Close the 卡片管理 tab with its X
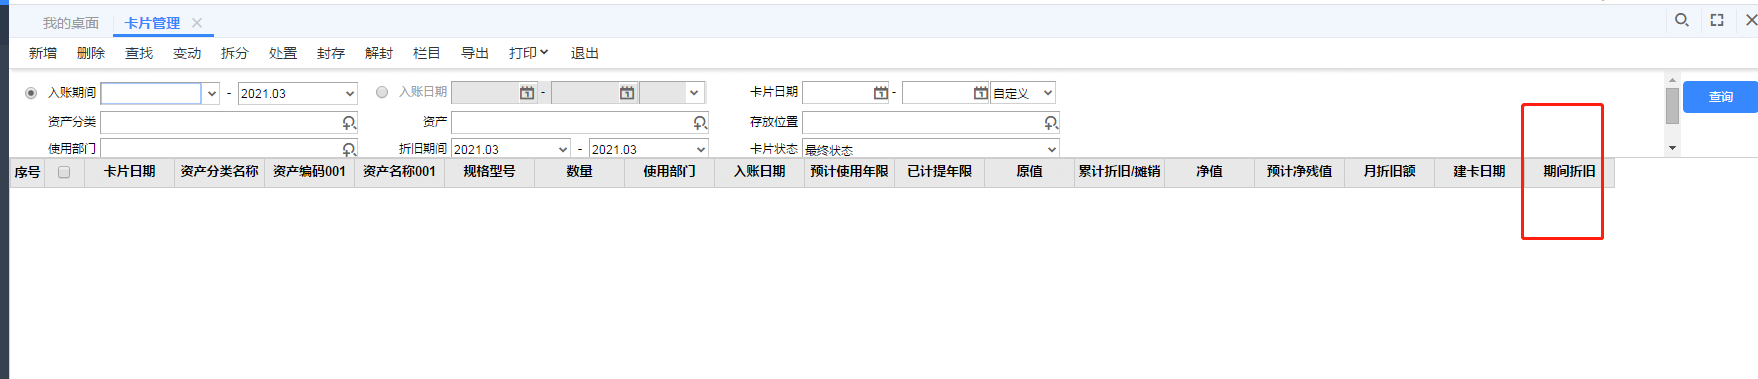 pos(197,23)
